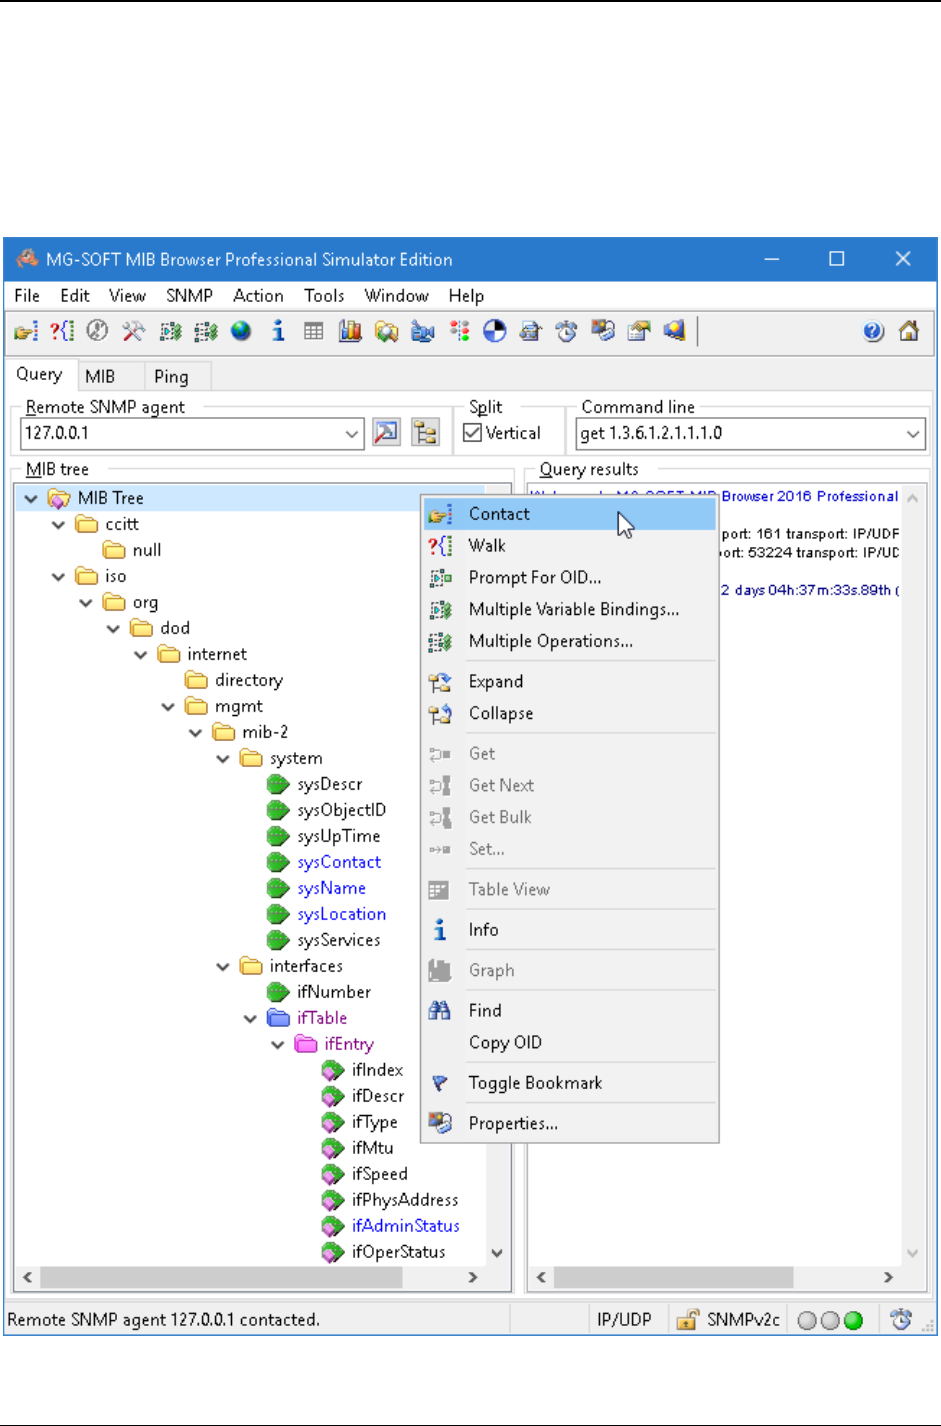Click the Walk toolbar icon

click(x=62, y=332)
